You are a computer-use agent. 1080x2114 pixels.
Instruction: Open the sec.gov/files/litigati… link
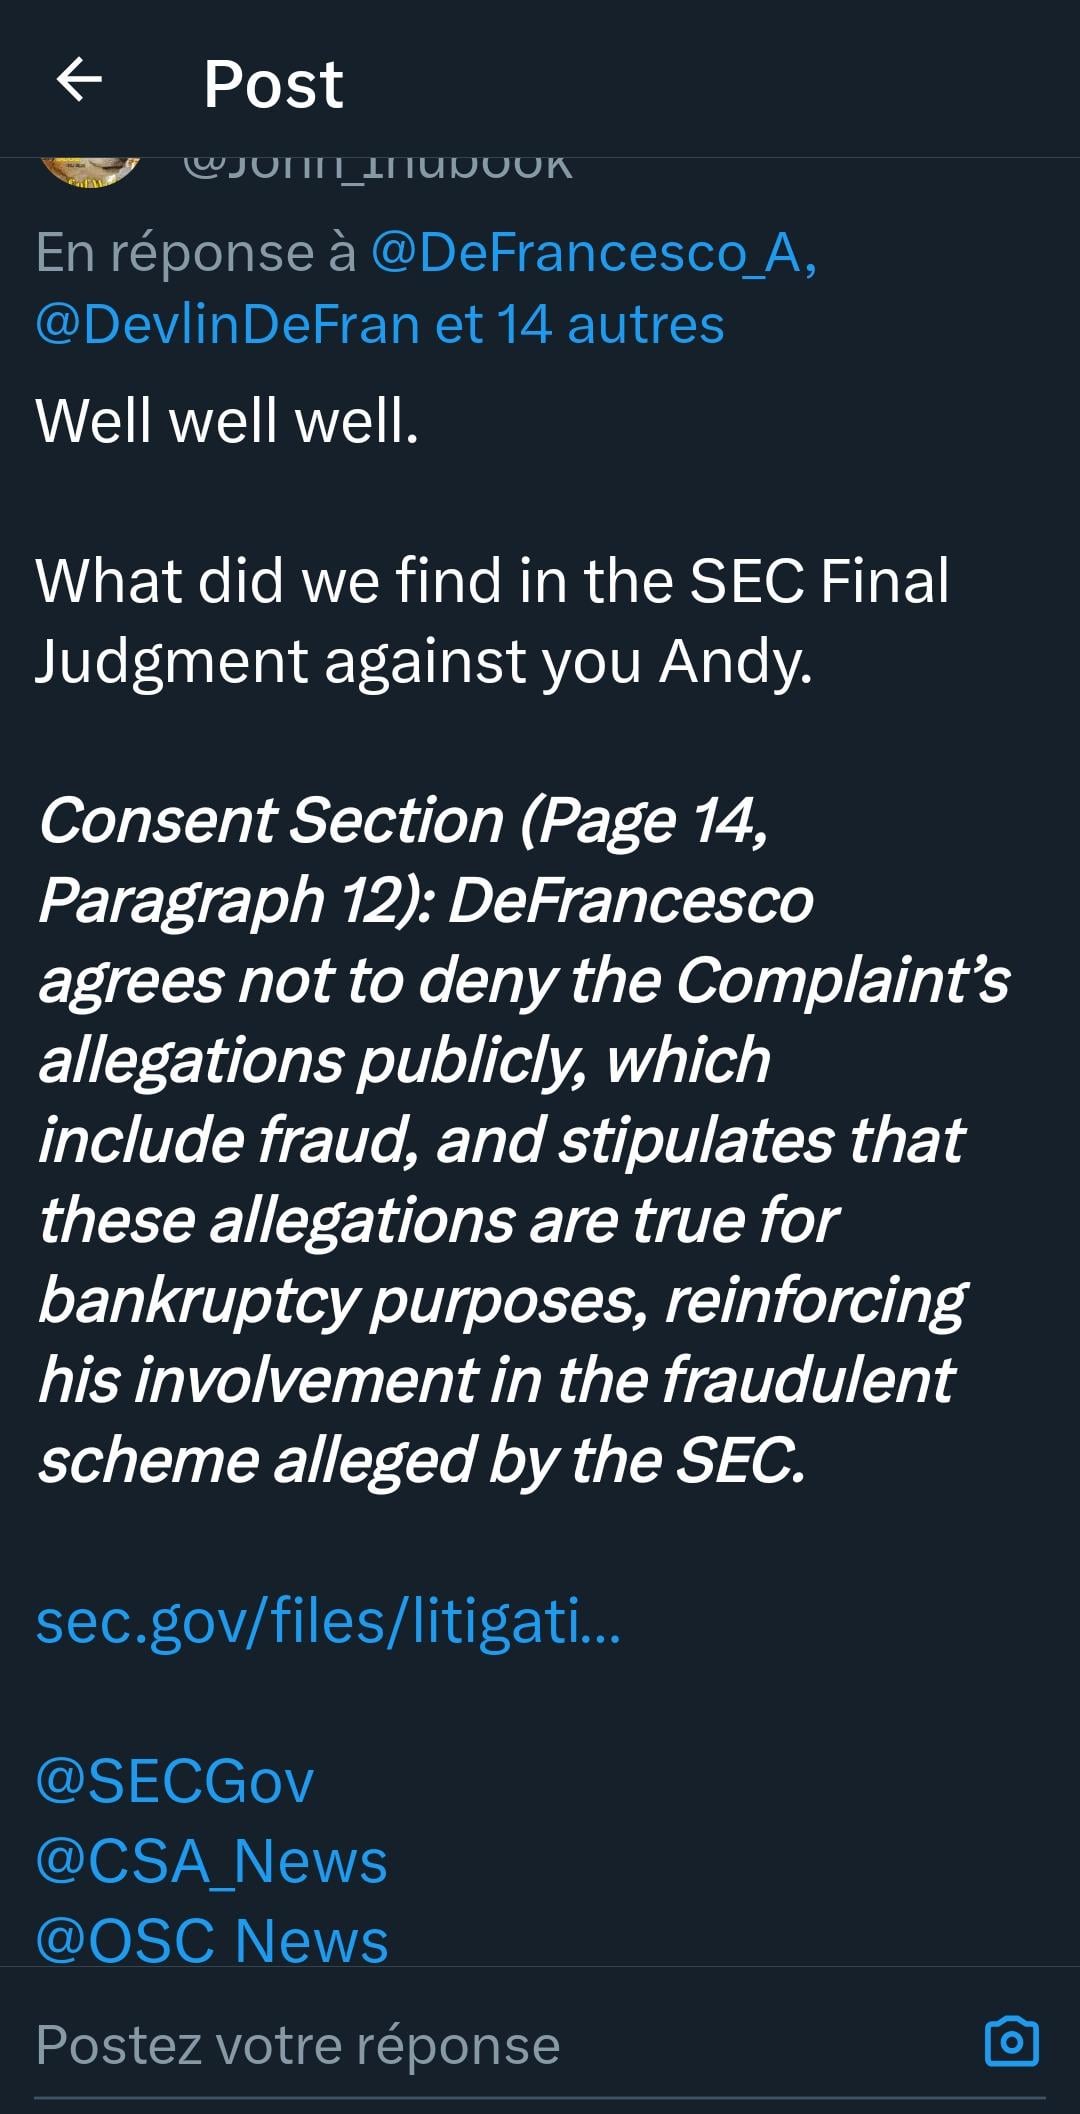click(328, 1621)
